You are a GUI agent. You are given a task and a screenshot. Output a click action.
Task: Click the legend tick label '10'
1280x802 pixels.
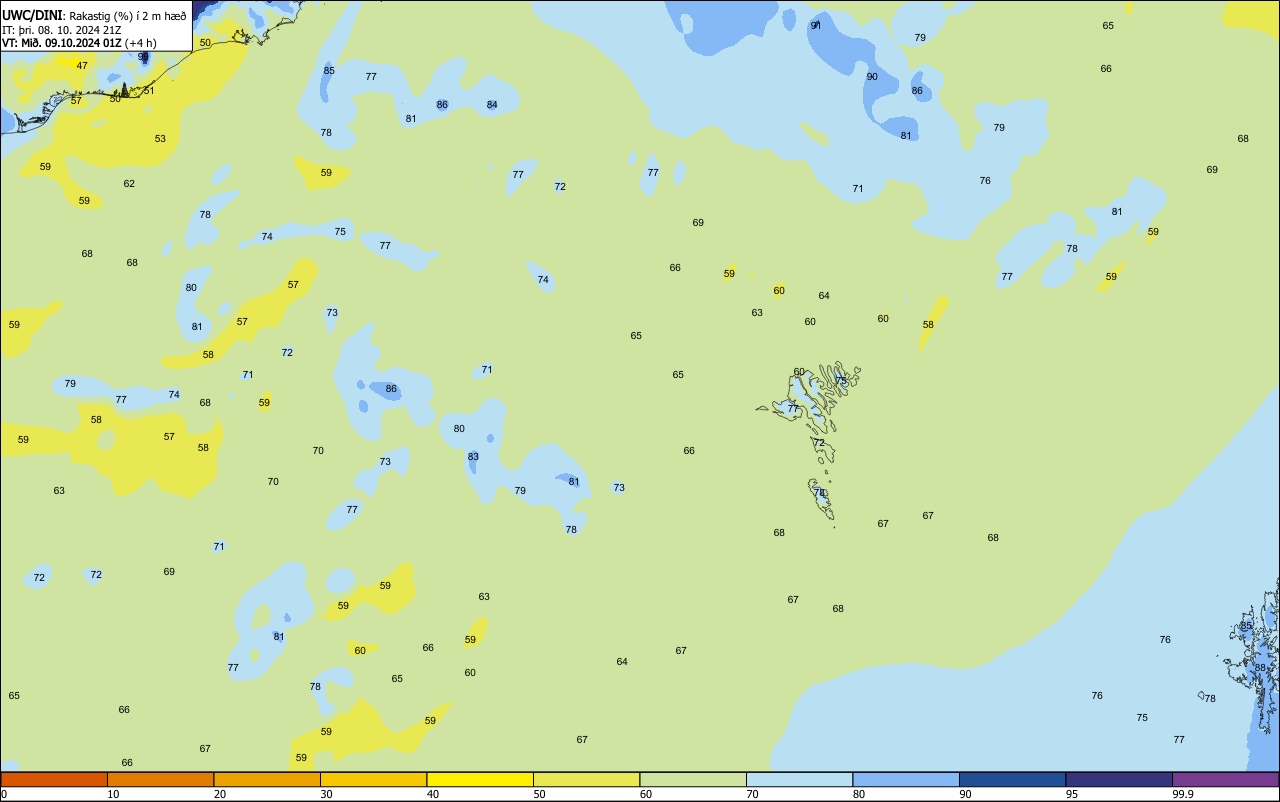coord(113,794)
